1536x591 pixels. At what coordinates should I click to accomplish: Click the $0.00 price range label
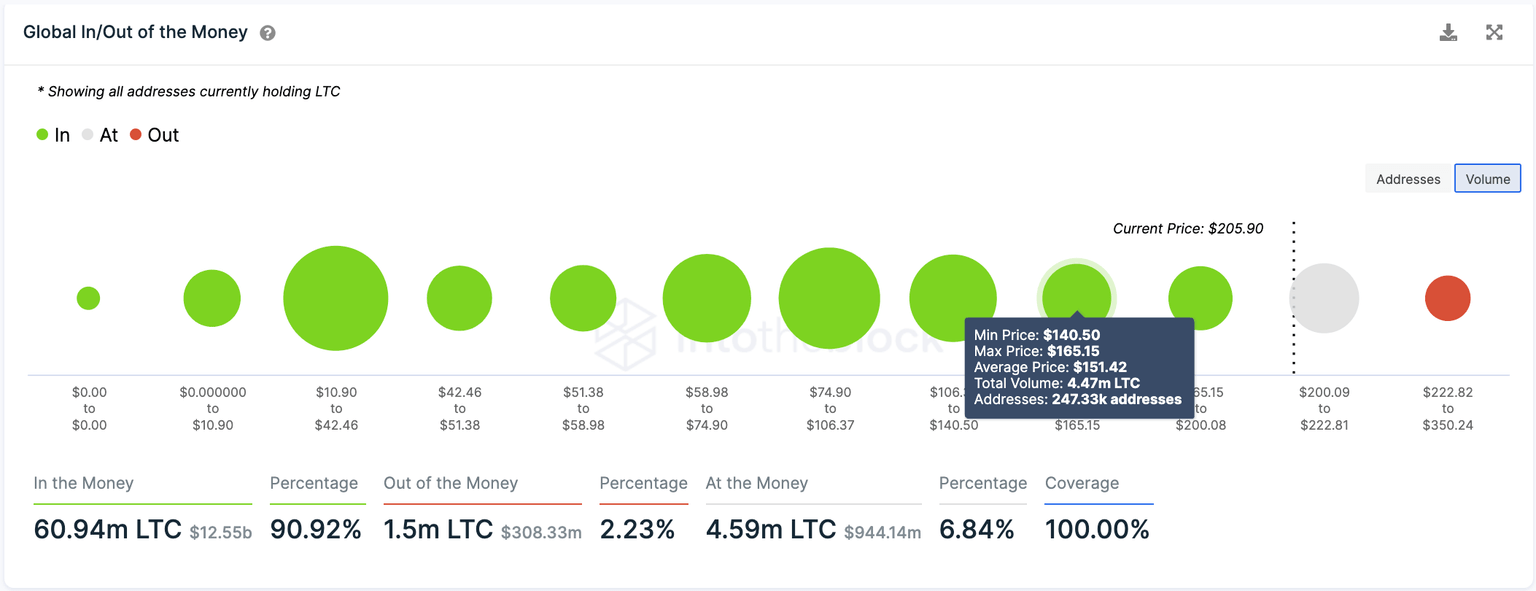click(x=89, y=408)
